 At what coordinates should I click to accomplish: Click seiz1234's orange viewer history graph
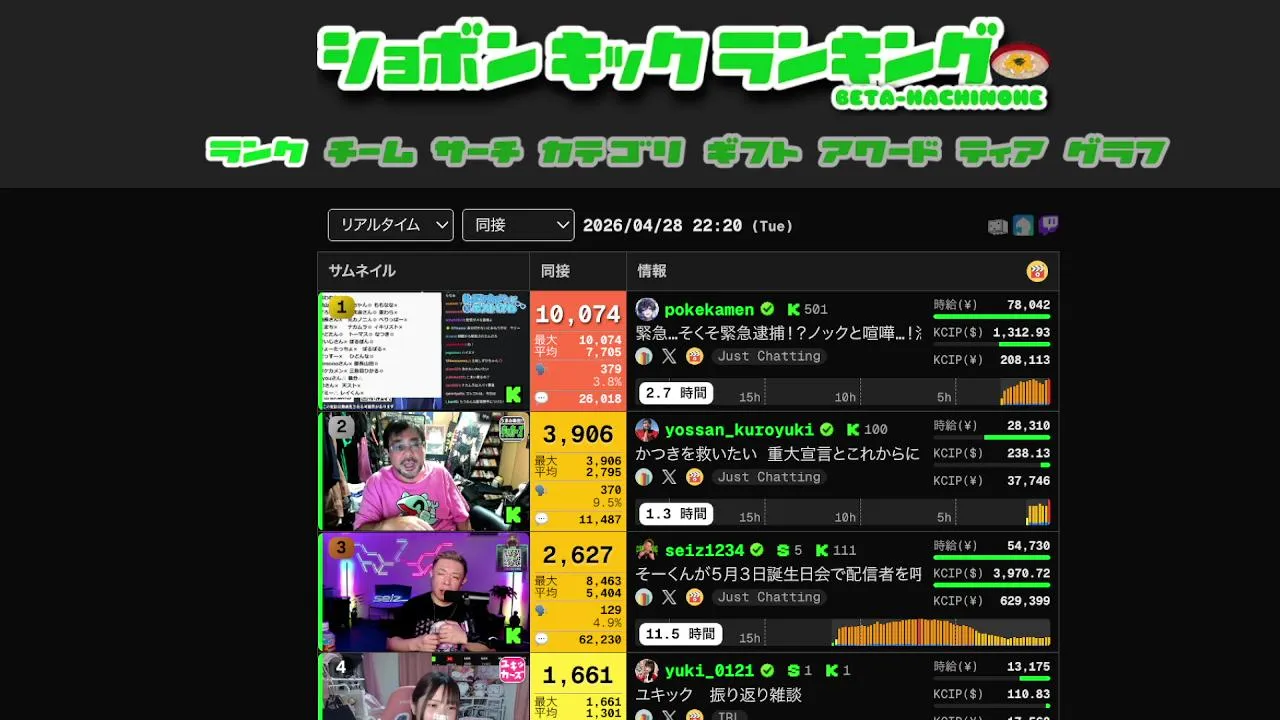(x=941, y=632)
